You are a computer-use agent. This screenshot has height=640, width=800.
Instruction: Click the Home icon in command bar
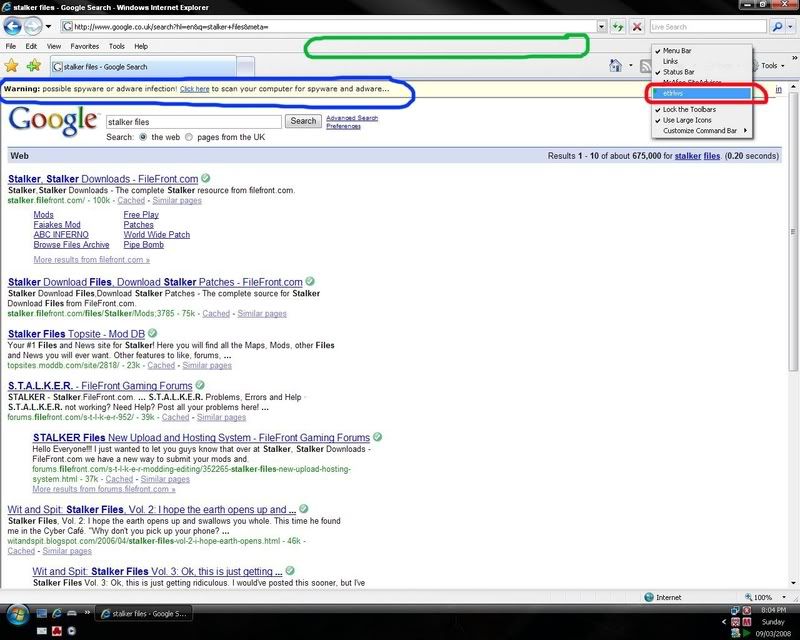[x=617, y=66]
